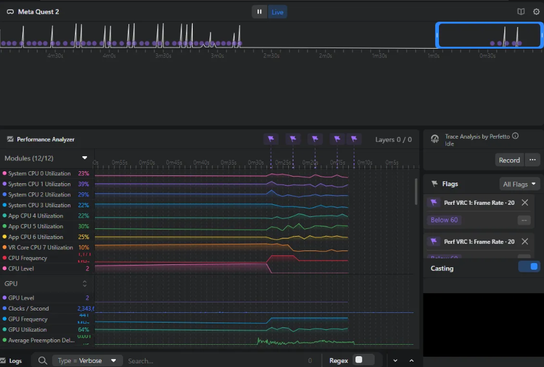
Task: Click the Logs search magnifier icon
Action: 42,360
